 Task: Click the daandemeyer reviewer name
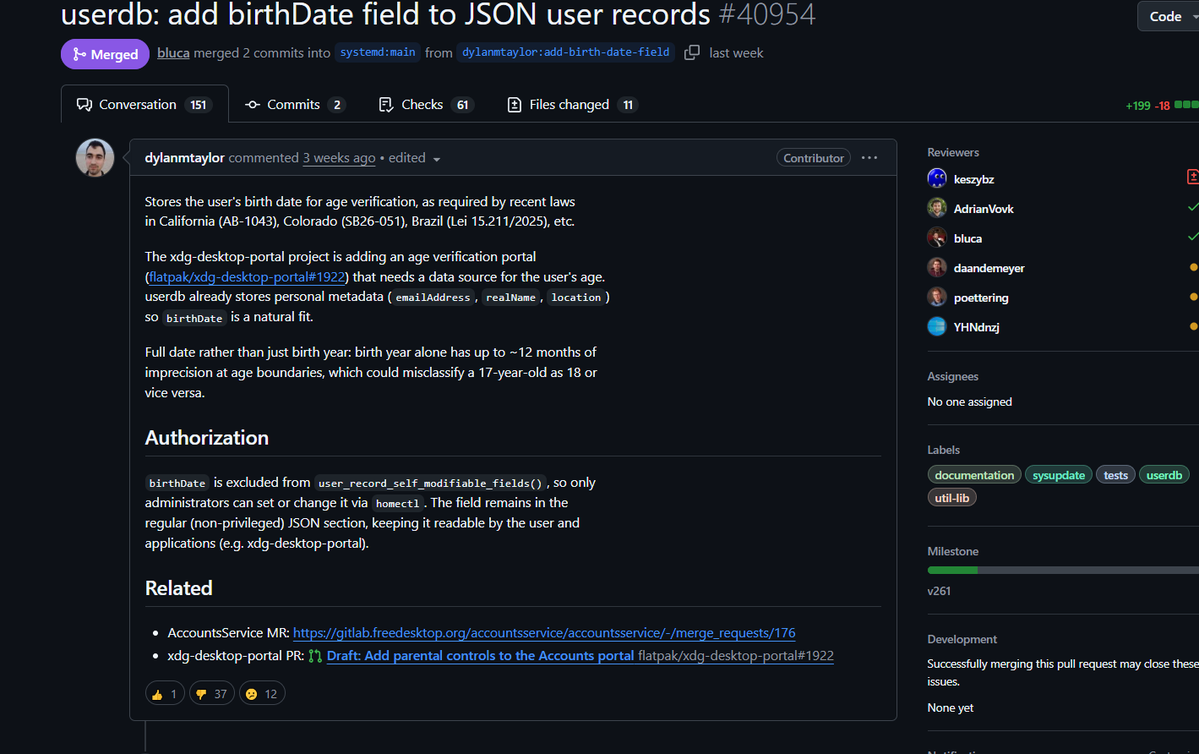point(989,268)
